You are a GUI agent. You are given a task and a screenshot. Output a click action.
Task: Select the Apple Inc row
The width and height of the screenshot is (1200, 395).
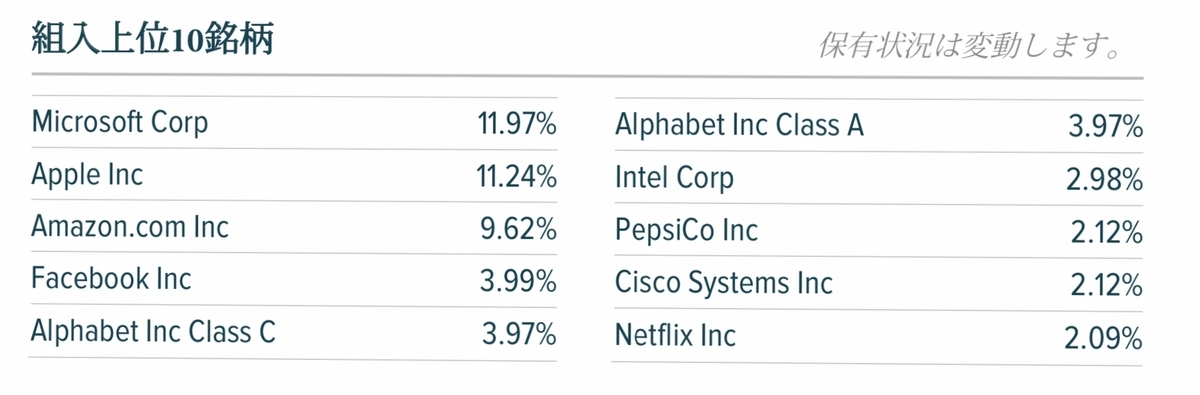click(293, 176)
